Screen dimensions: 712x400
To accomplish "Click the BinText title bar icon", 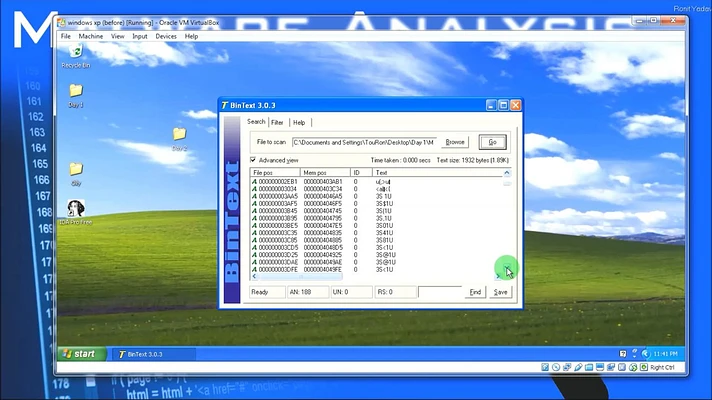I will pyautogui.click(x=225, y=105).
